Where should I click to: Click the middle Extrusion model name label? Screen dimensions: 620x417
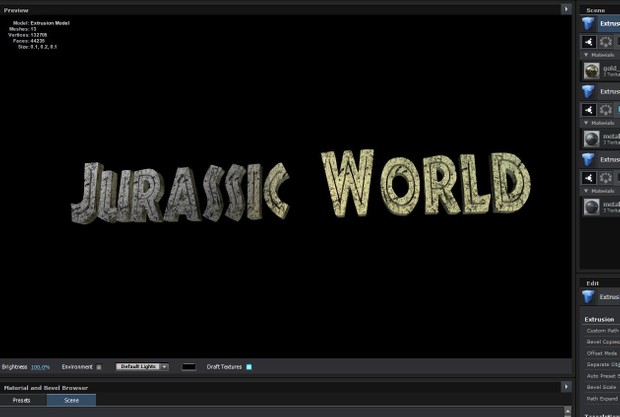point(610,92)
